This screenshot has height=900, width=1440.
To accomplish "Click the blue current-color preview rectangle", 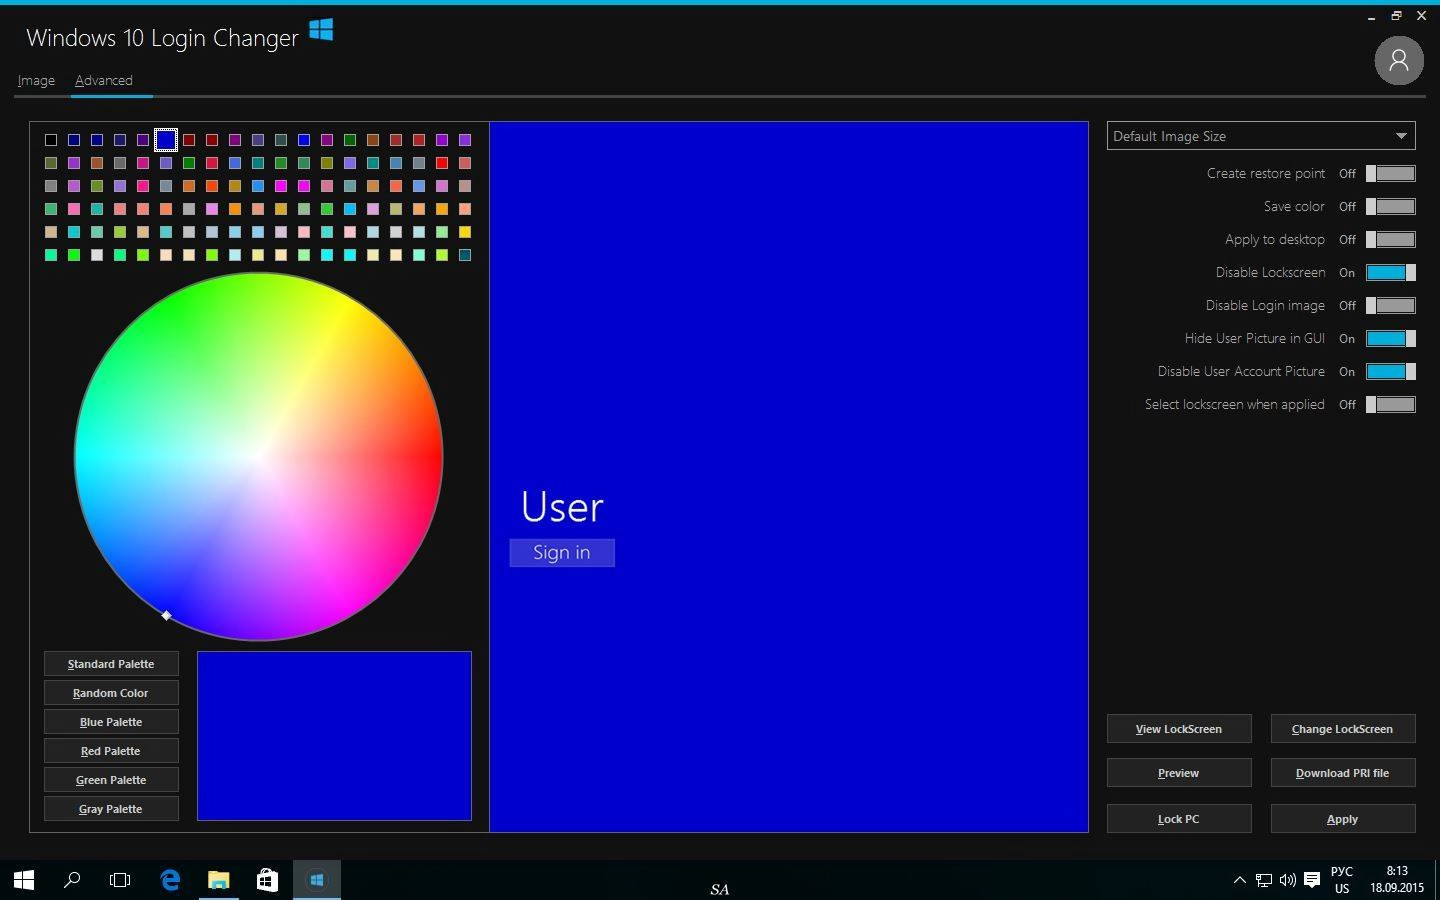I will (x=334, y=736).
